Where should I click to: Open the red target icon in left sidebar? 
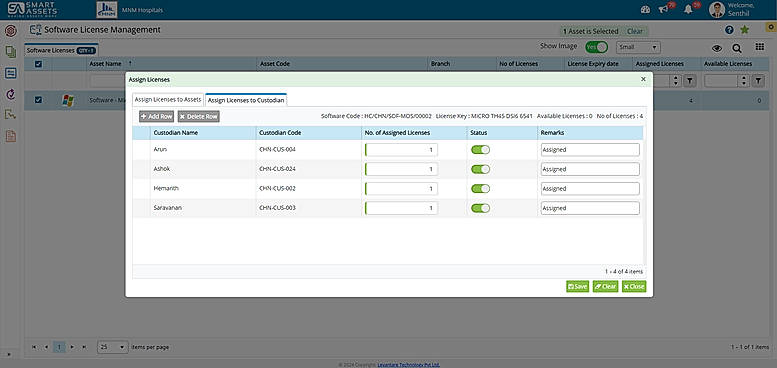coord(11,31)
